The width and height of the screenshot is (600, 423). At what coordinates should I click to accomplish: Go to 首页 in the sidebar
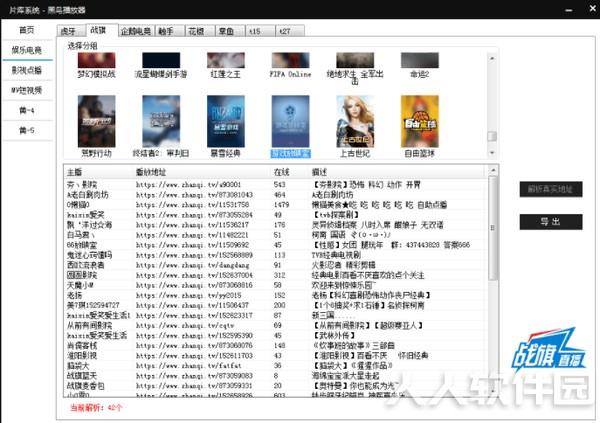[27, 30]
